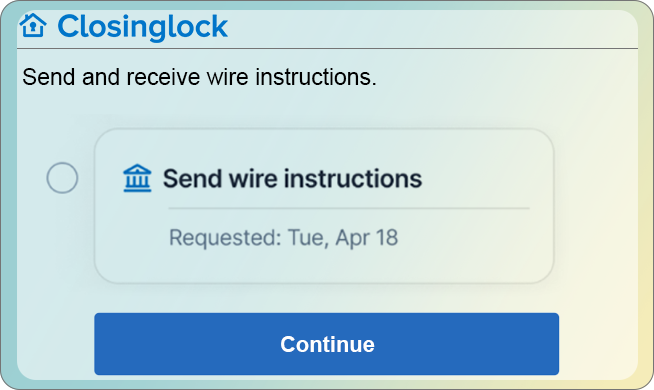The height and width of the screenshot is (390, 654).
Task: Click the word instructions in the card title
Action: click(353, 179)
